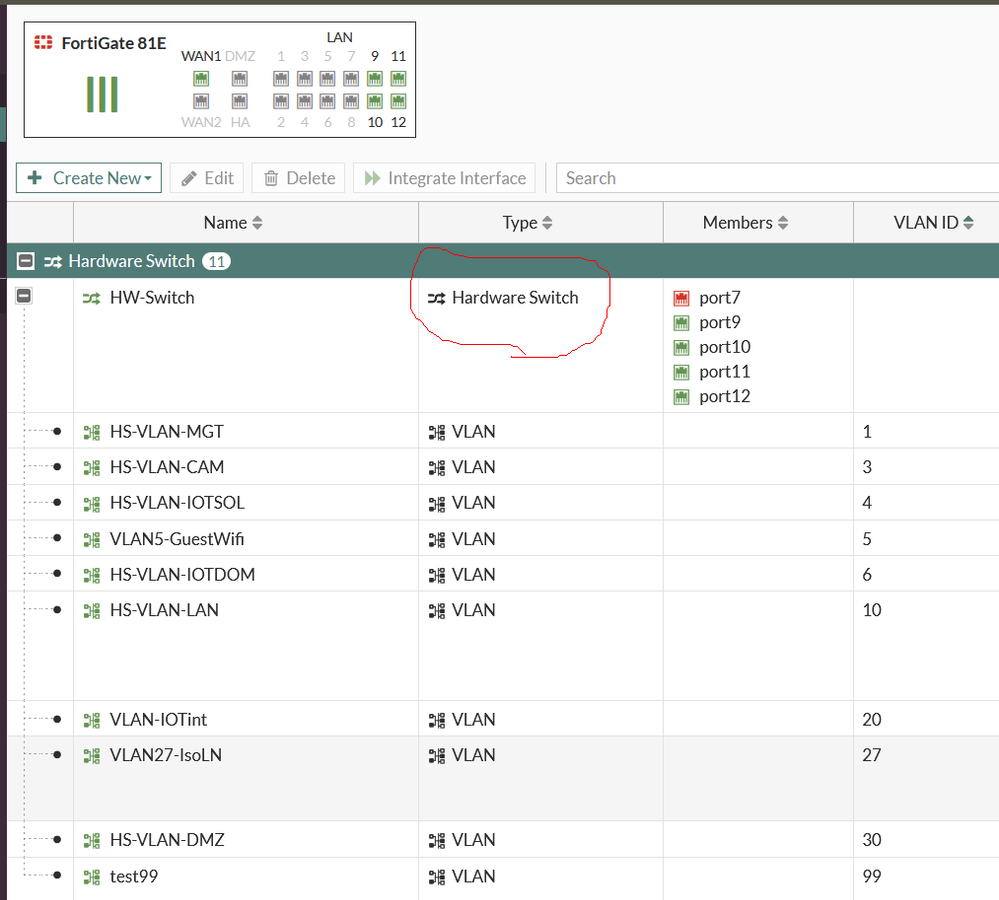Click the DMZ port icon in faceplate
Screen dimensions: 999x900
239,78
